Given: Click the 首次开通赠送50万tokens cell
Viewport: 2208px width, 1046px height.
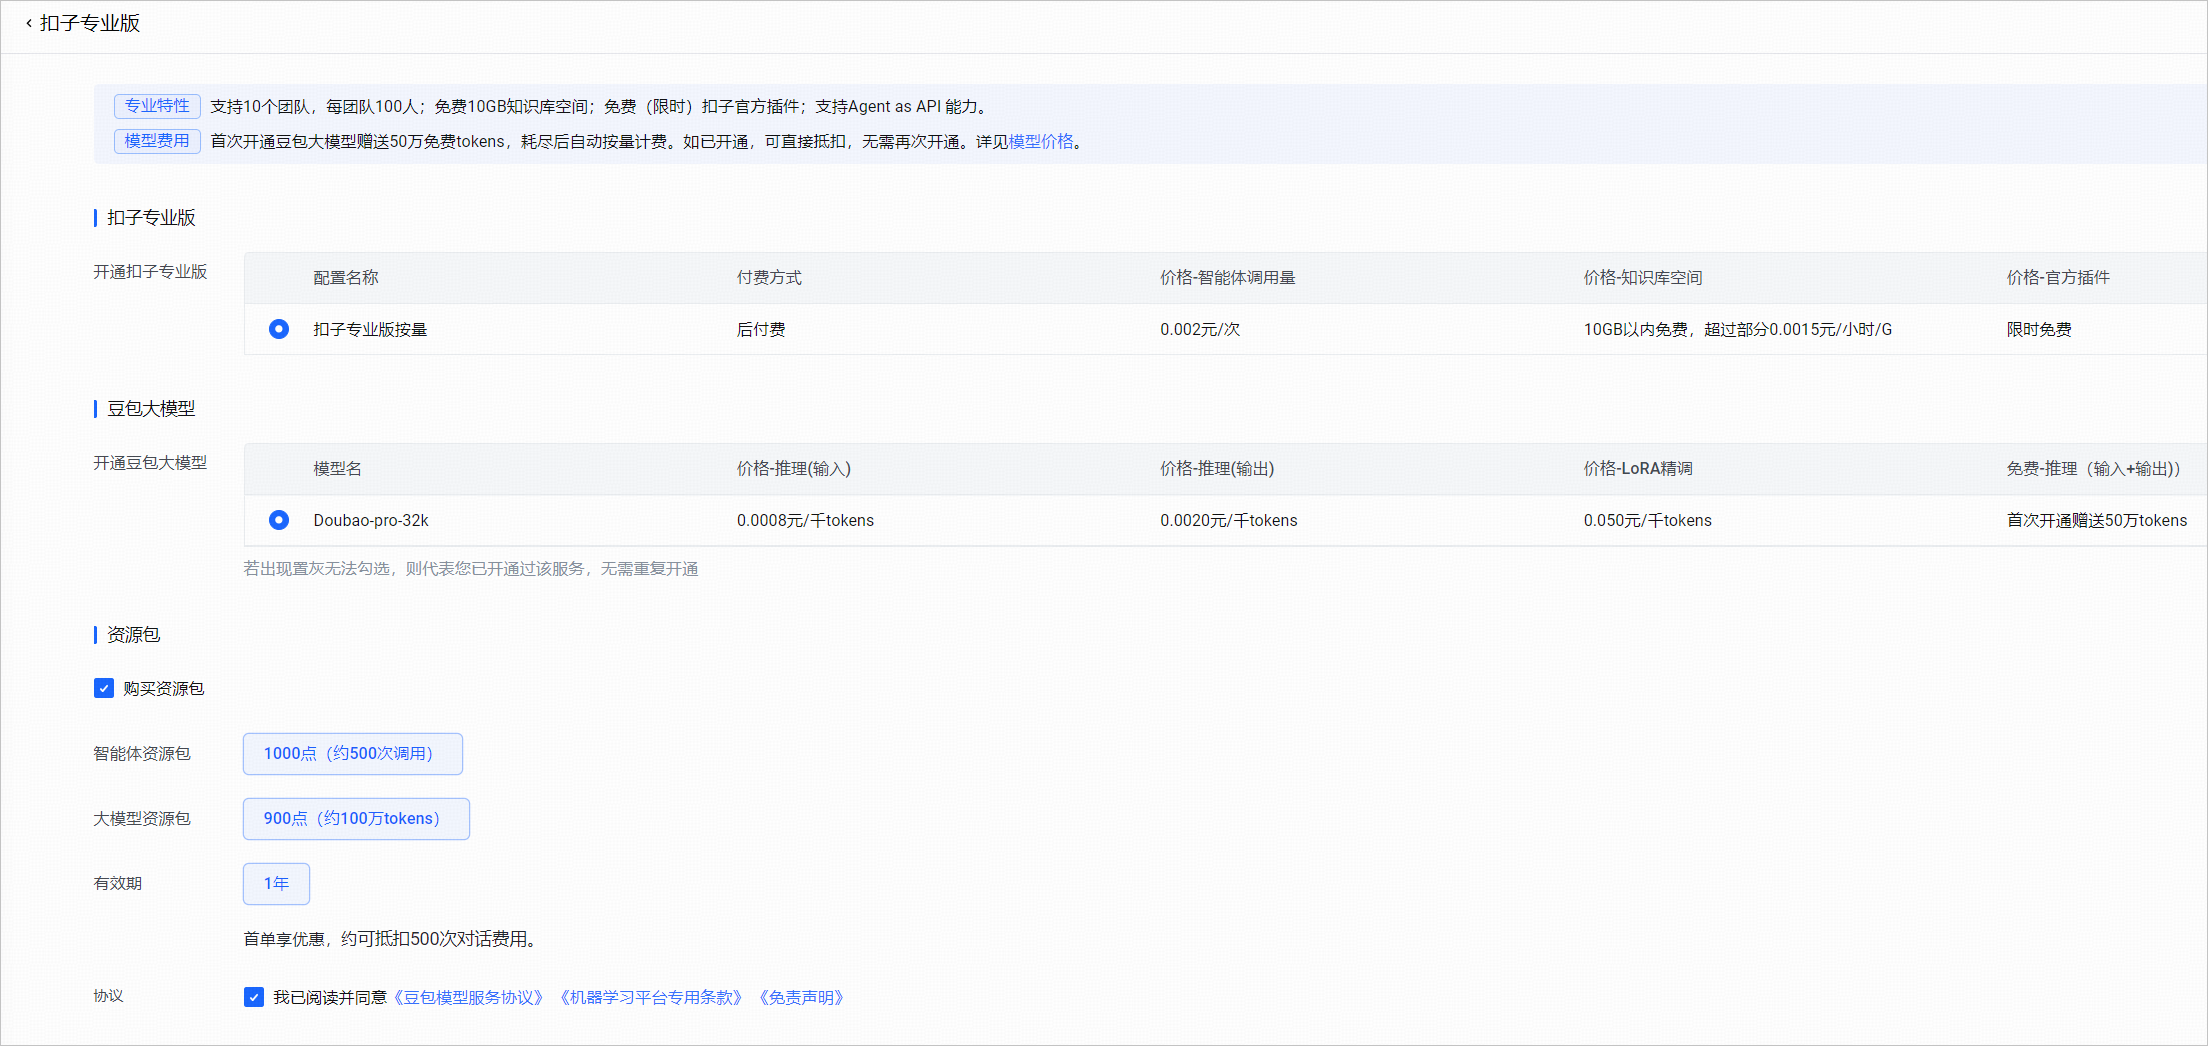Looking at the screenshot, I should click(2097, 521).
